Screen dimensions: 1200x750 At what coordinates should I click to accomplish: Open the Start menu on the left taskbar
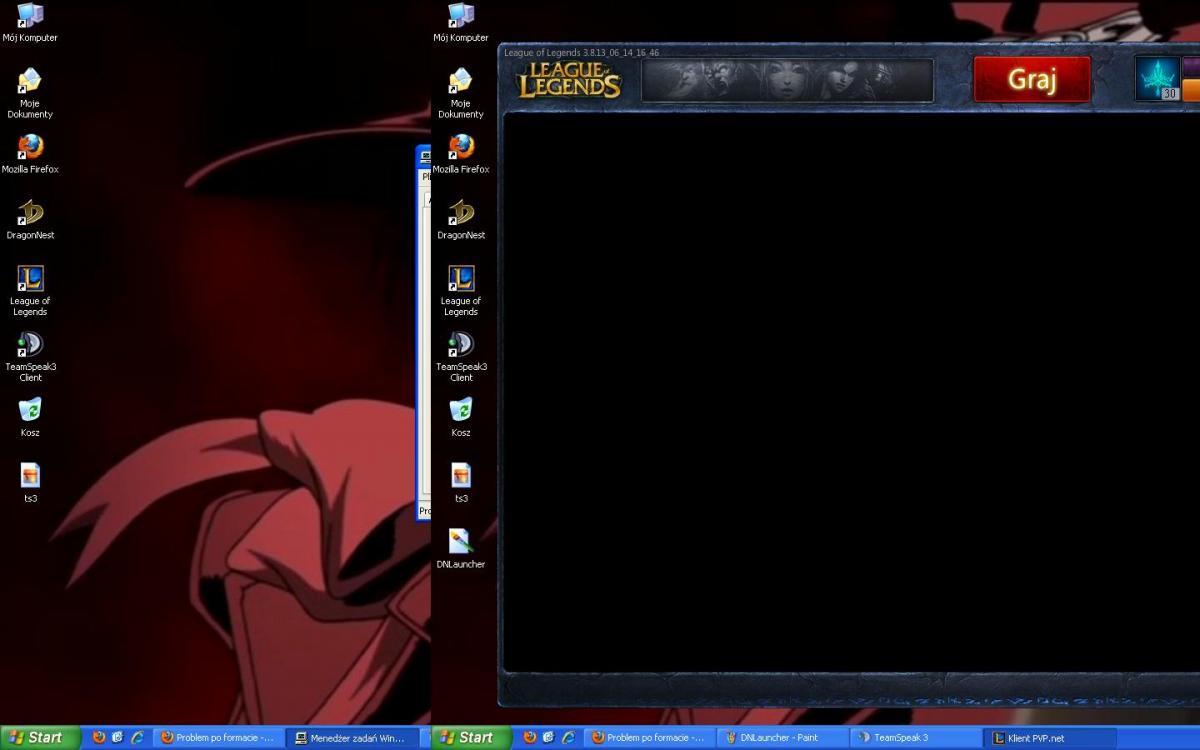40,737
